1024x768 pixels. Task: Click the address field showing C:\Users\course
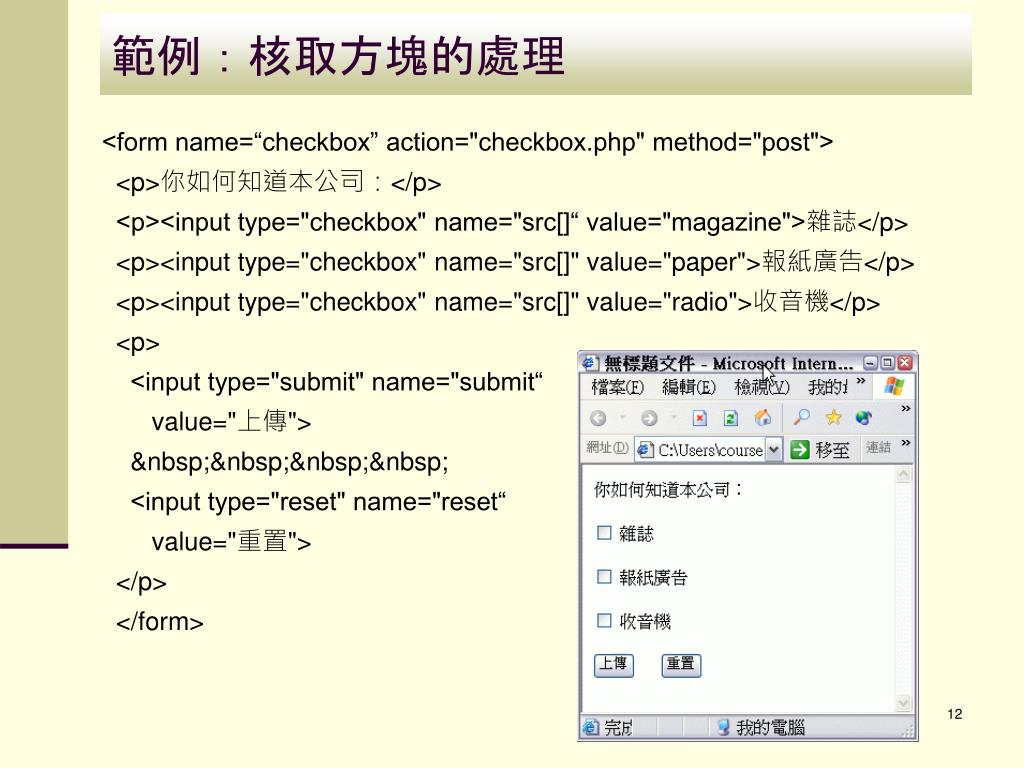708,450
